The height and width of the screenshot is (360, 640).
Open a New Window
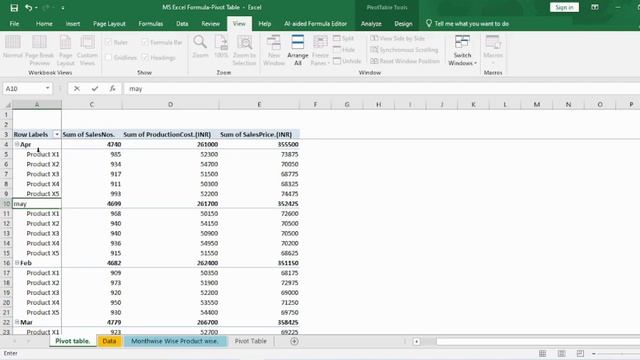[x=273, y=50]
